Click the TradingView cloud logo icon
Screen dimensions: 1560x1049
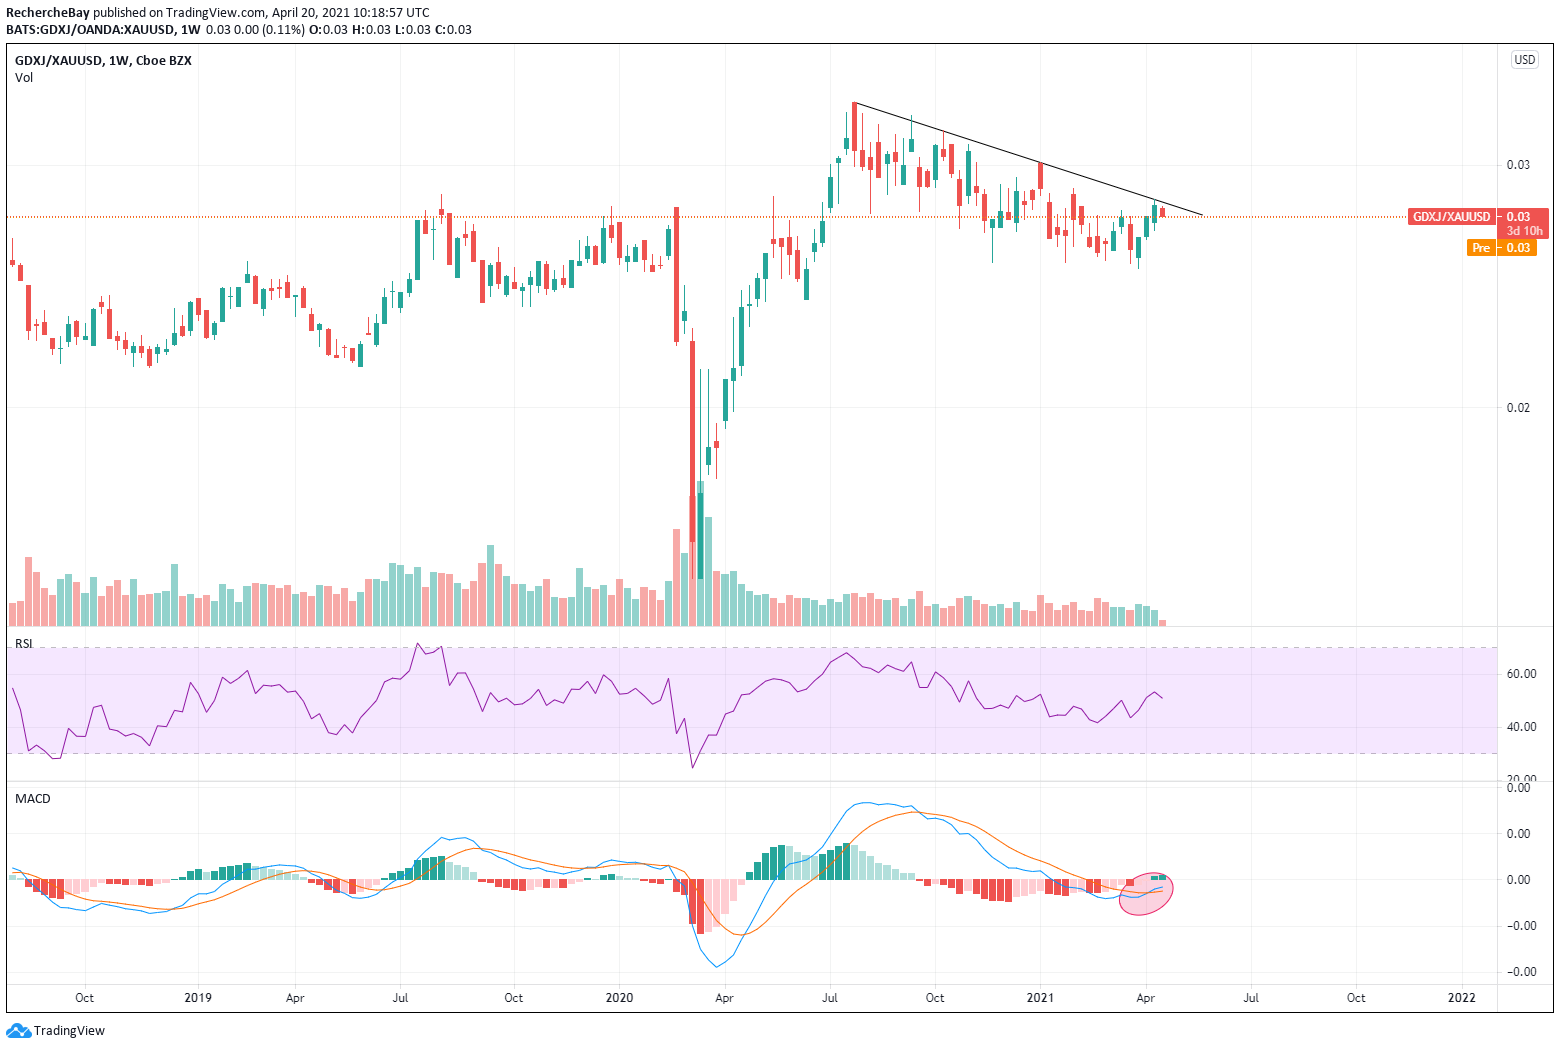[19, 1030]
